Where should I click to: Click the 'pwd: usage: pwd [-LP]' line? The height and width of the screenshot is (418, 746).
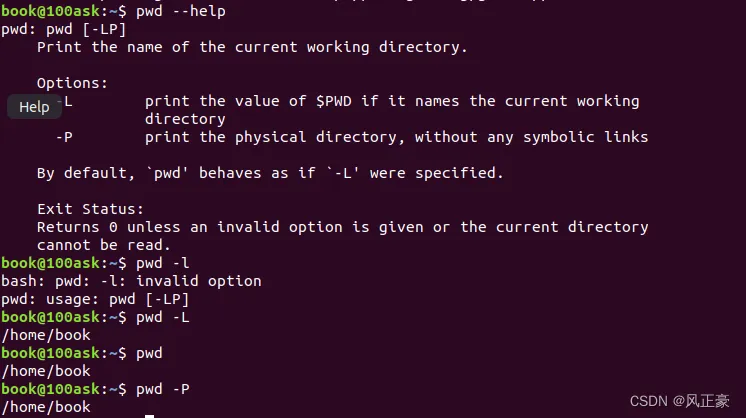95,299
